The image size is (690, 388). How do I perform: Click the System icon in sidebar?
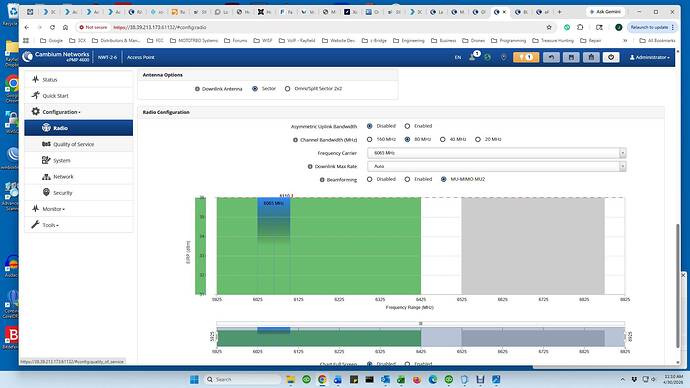coord(46,160)
